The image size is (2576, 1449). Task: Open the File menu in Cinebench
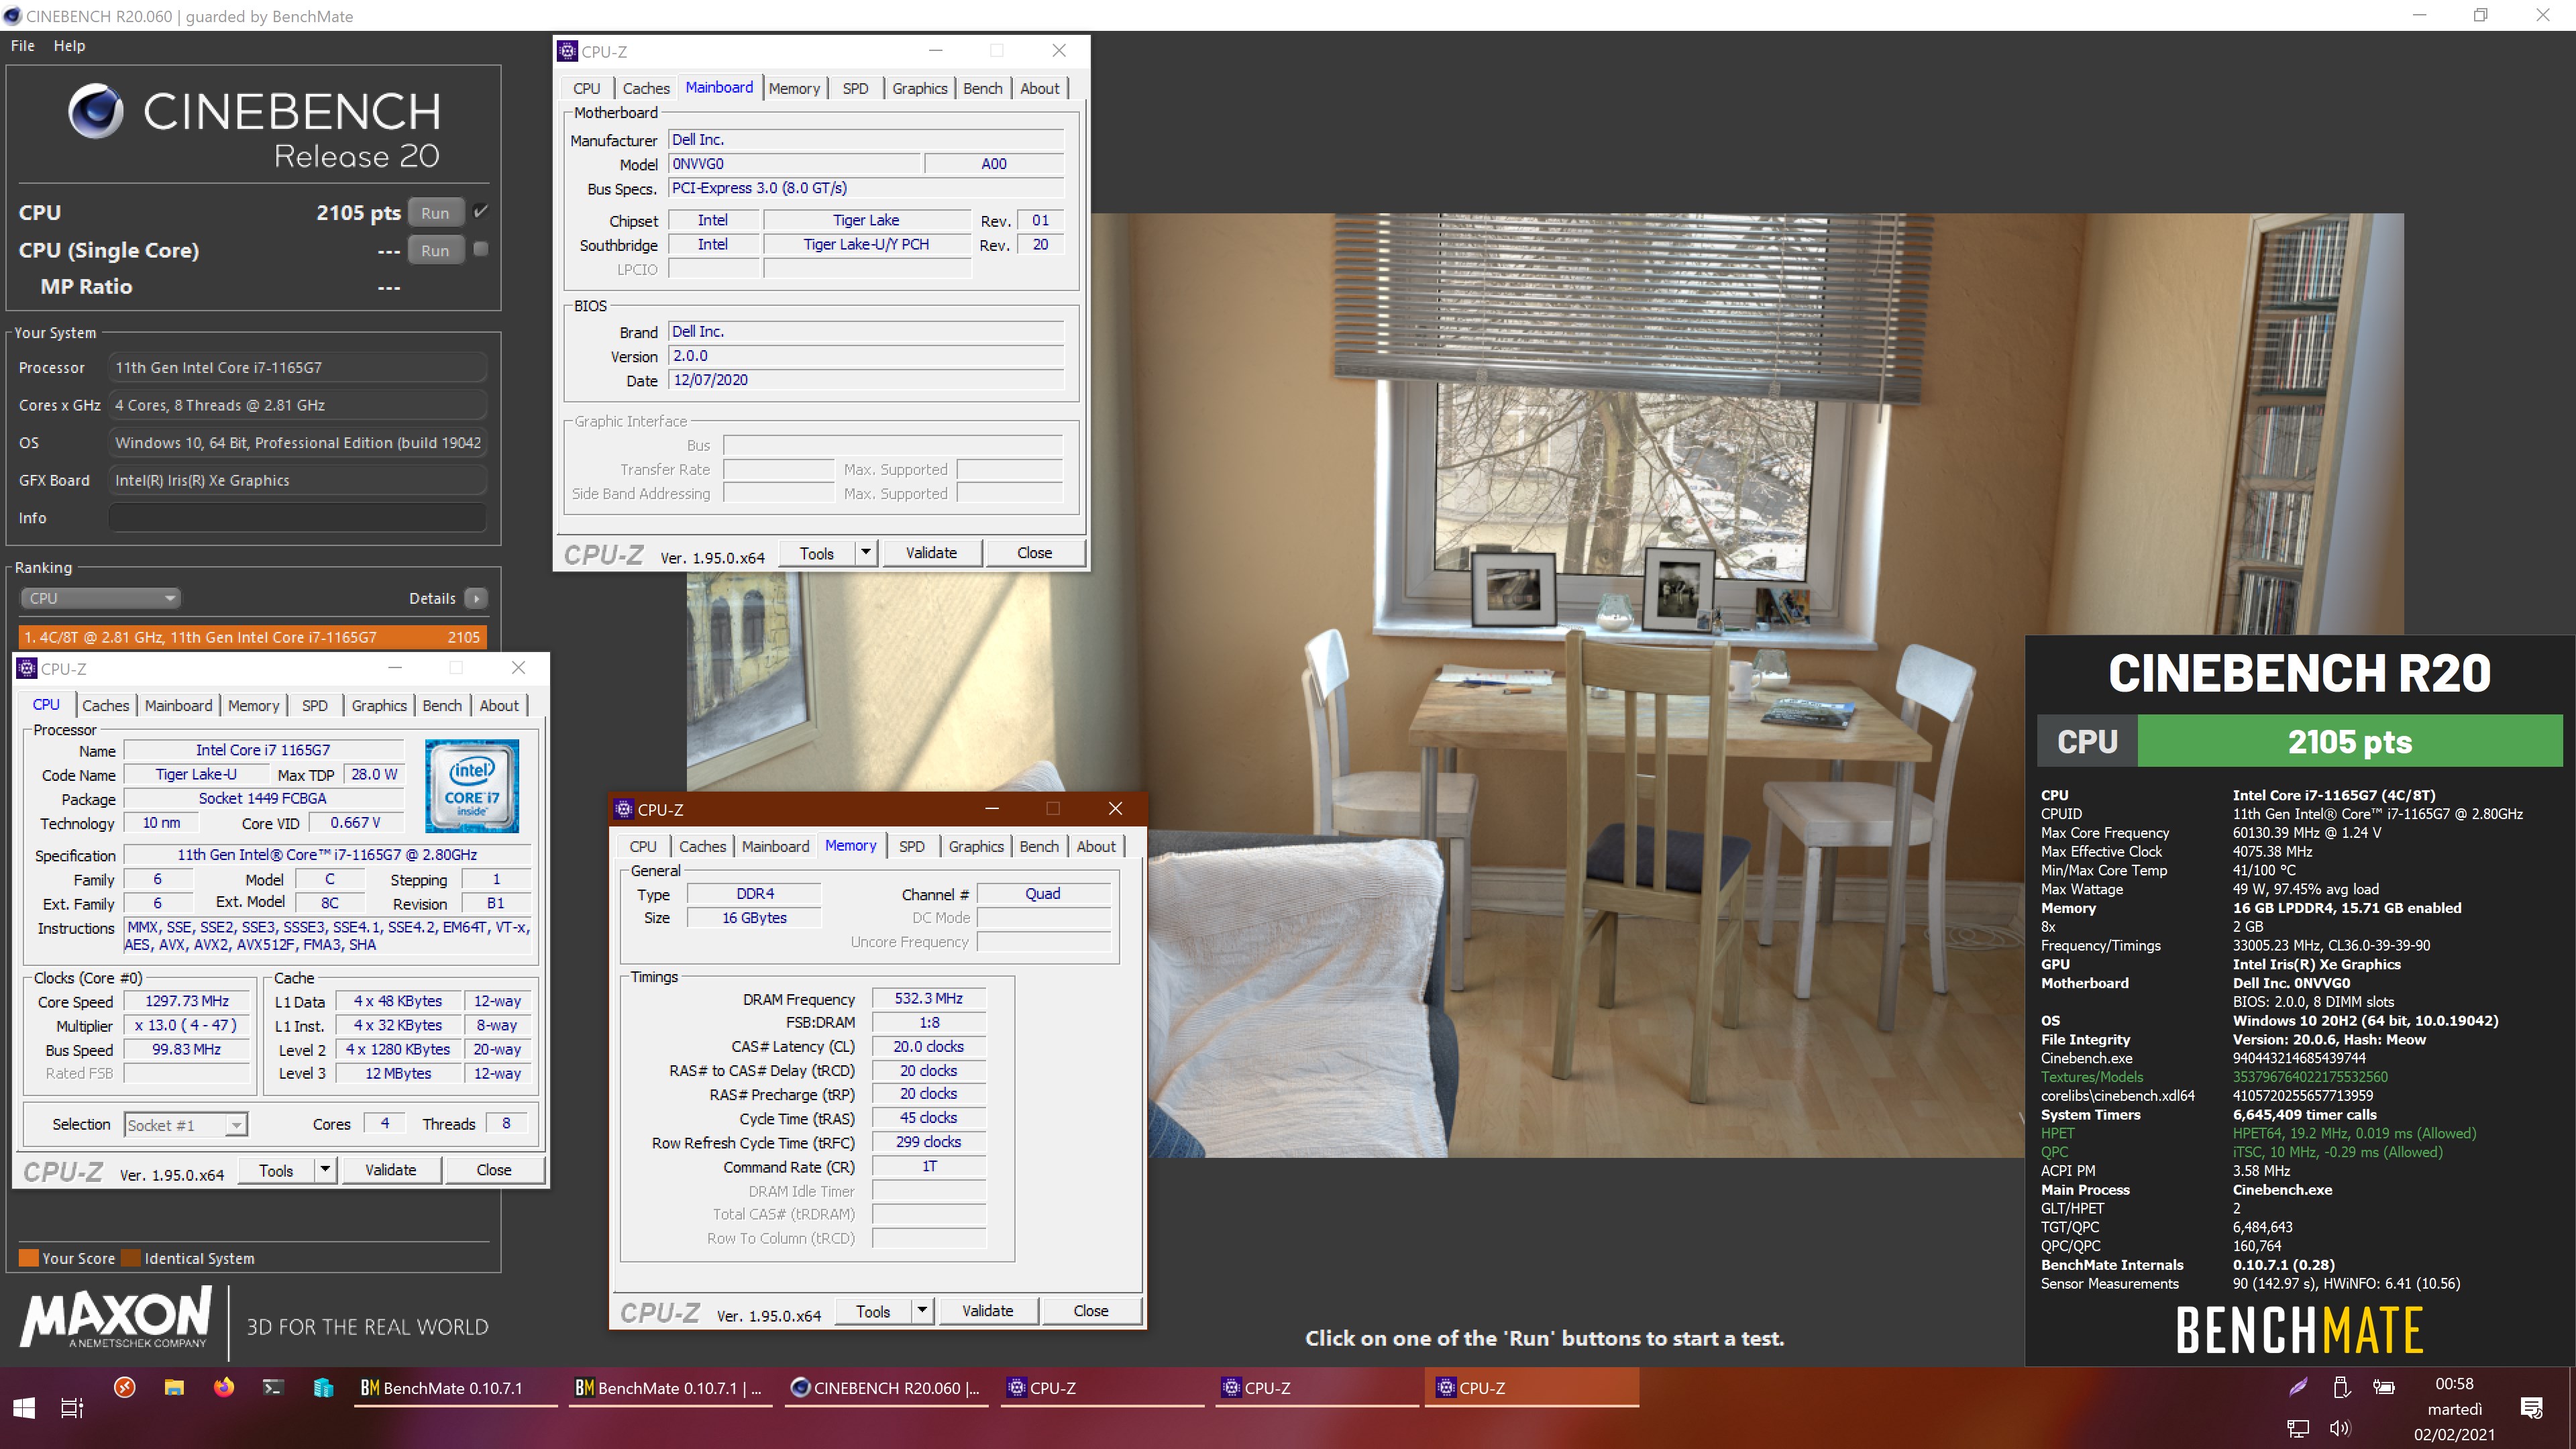coord(22,46)
